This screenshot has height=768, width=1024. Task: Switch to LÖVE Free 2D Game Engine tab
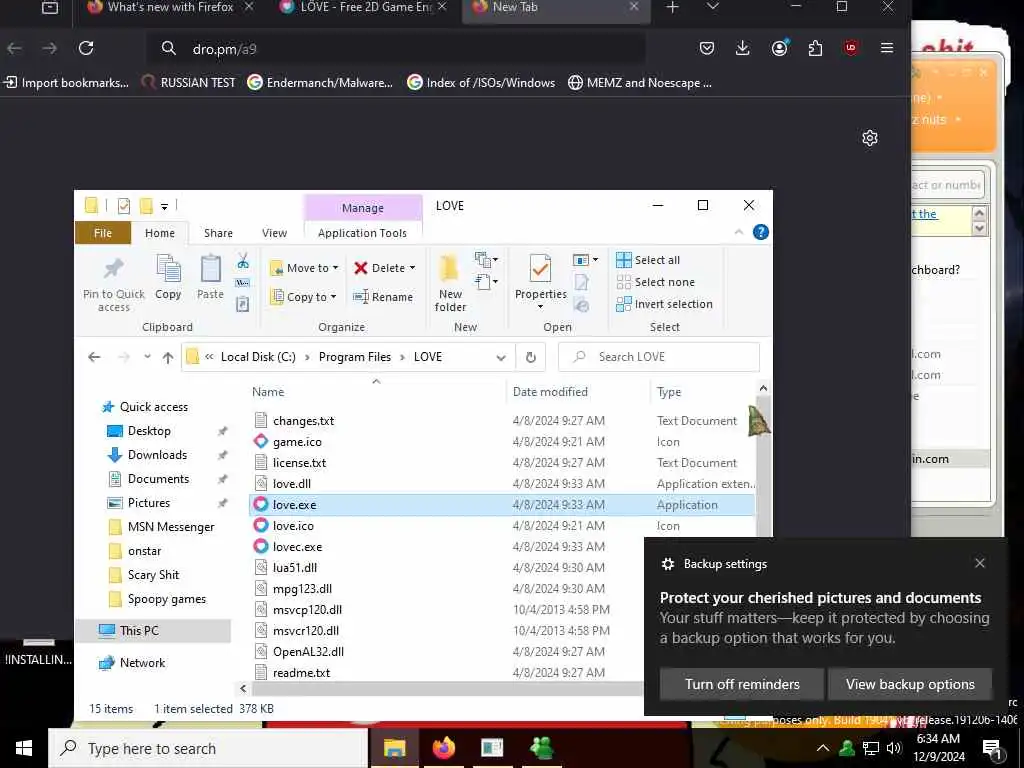click(364, 7)
